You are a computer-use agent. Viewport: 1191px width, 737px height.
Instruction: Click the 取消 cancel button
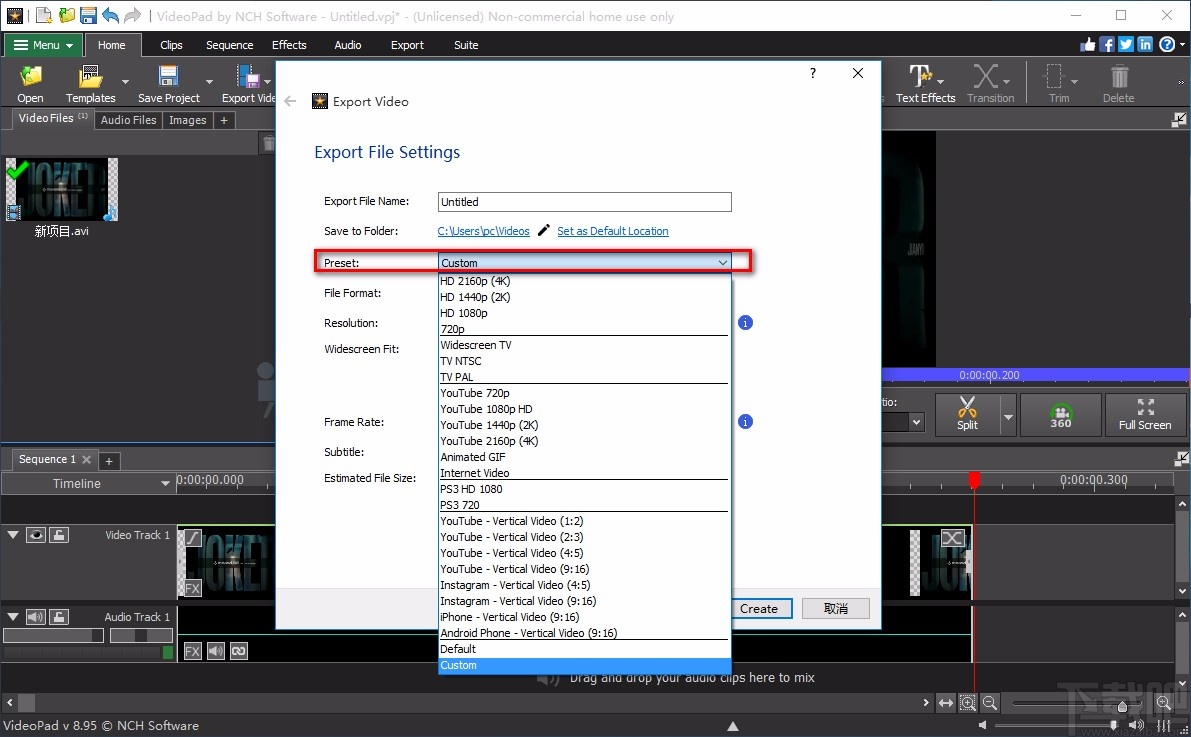point(836,609)
